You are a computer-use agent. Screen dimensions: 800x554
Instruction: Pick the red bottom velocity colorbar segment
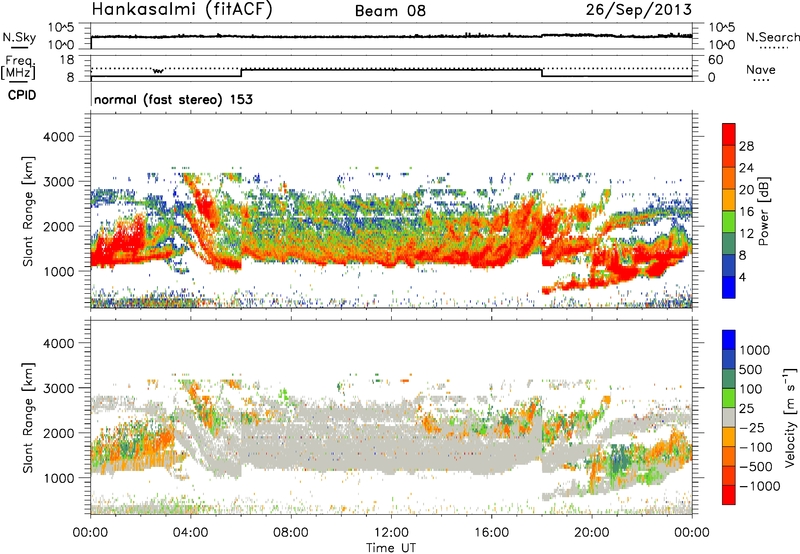729,495
